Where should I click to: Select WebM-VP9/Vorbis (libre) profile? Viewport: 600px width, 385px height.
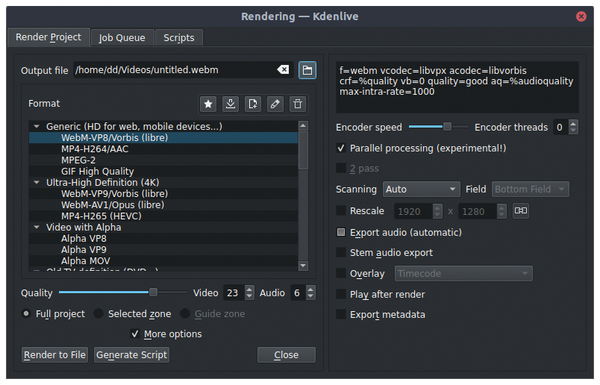click(x=163, y=194)
